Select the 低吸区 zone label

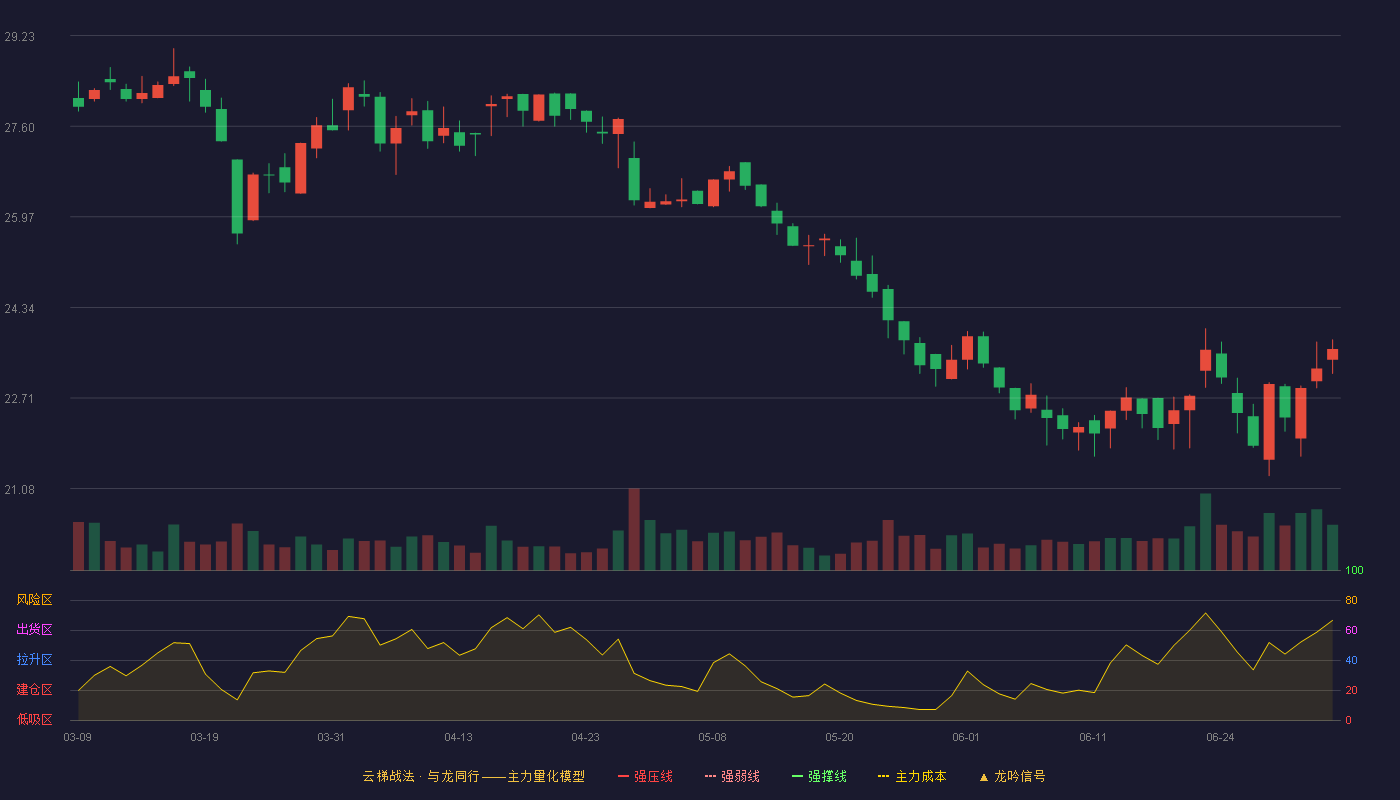34,719
